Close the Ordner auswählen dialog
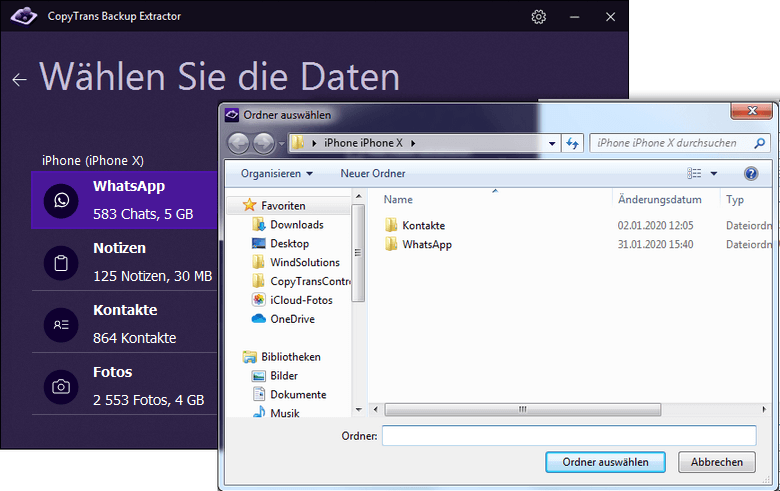This screenshot has height=491, width=780. pyautogui.click(x=752, y=110)
